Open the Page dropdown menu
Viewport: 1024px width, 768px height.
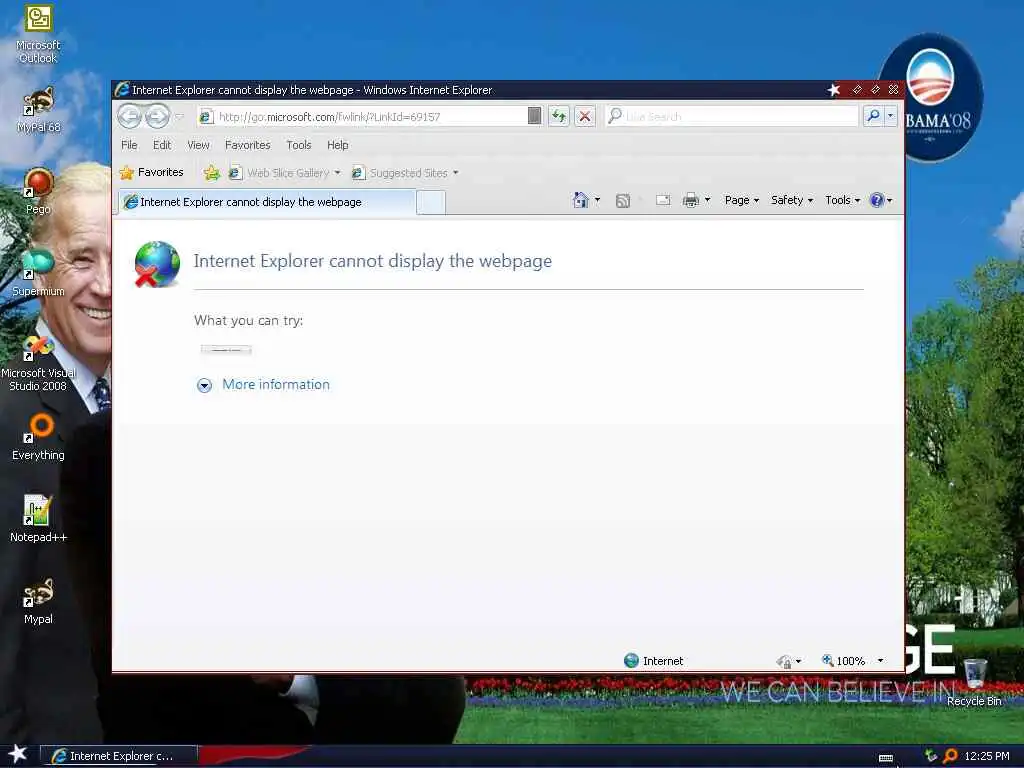point(742,200)
